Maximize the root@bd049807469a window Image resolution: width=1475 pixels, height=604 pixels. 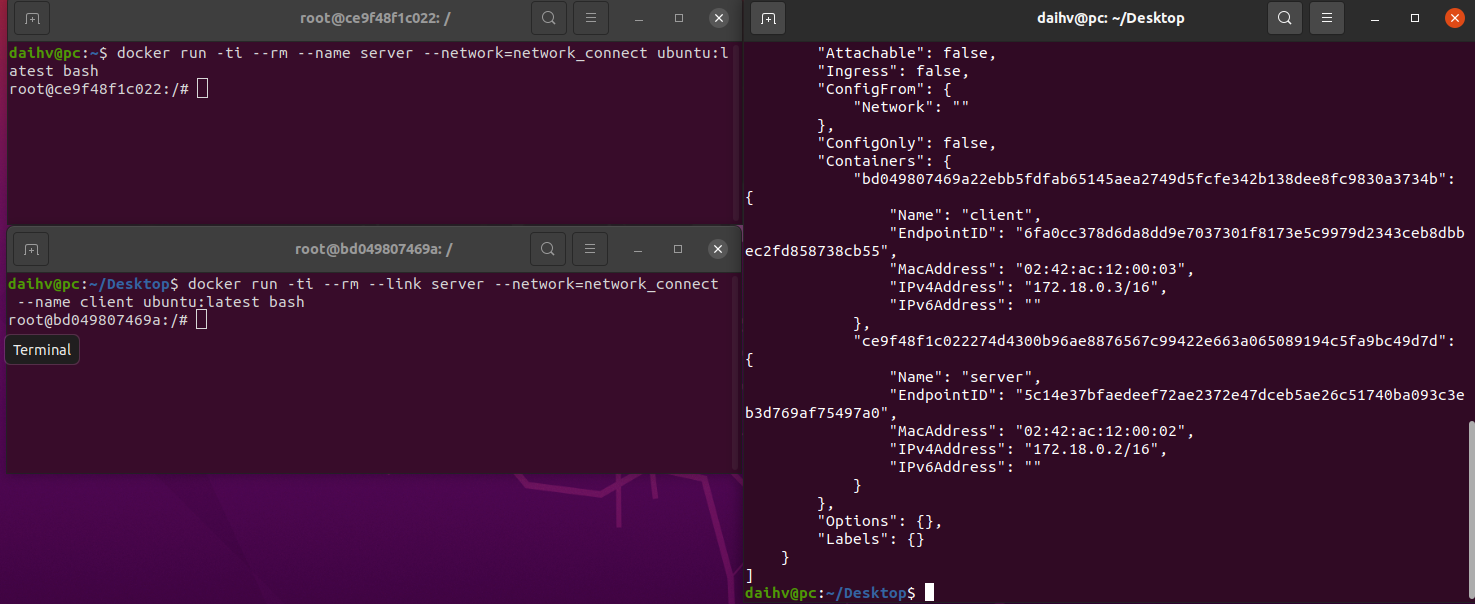677,249
